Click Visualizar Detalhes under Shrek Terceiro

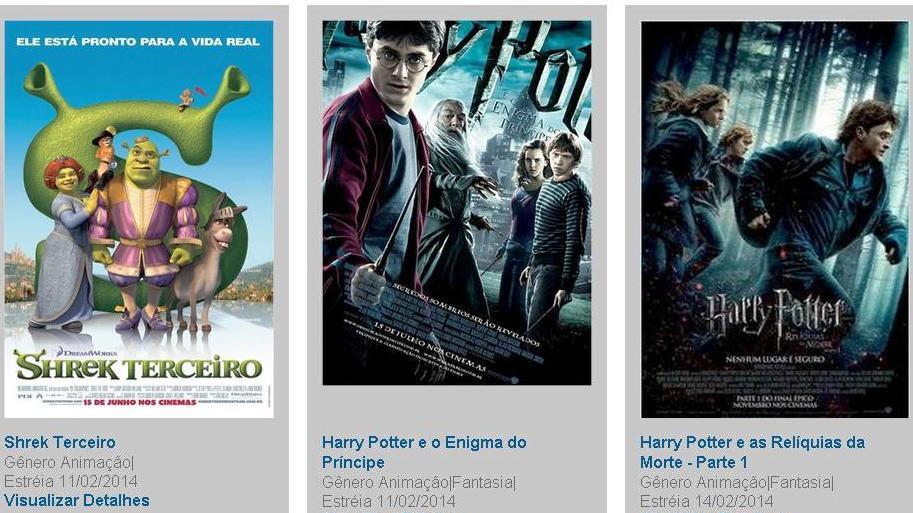tap(77, 500)
